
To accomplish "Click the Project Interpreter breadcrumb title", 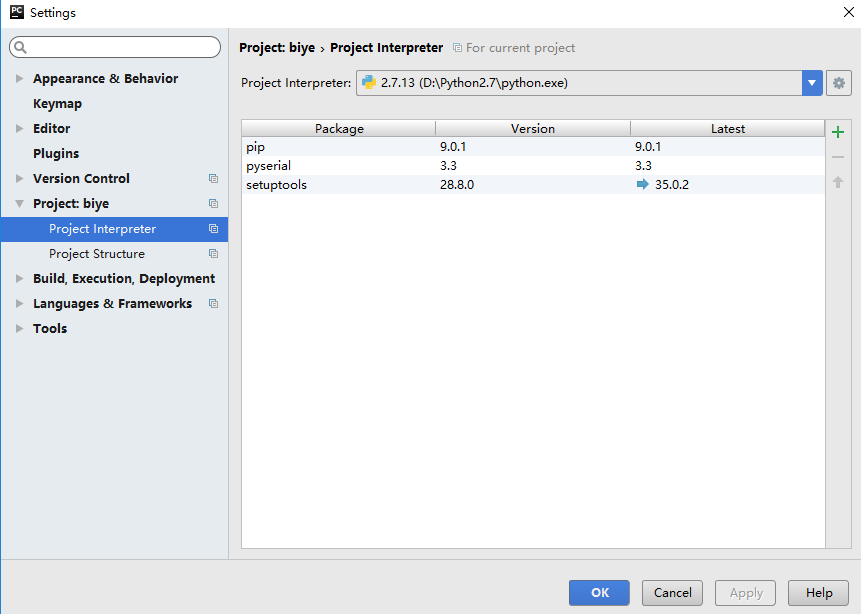I will [x=386, y=48].
